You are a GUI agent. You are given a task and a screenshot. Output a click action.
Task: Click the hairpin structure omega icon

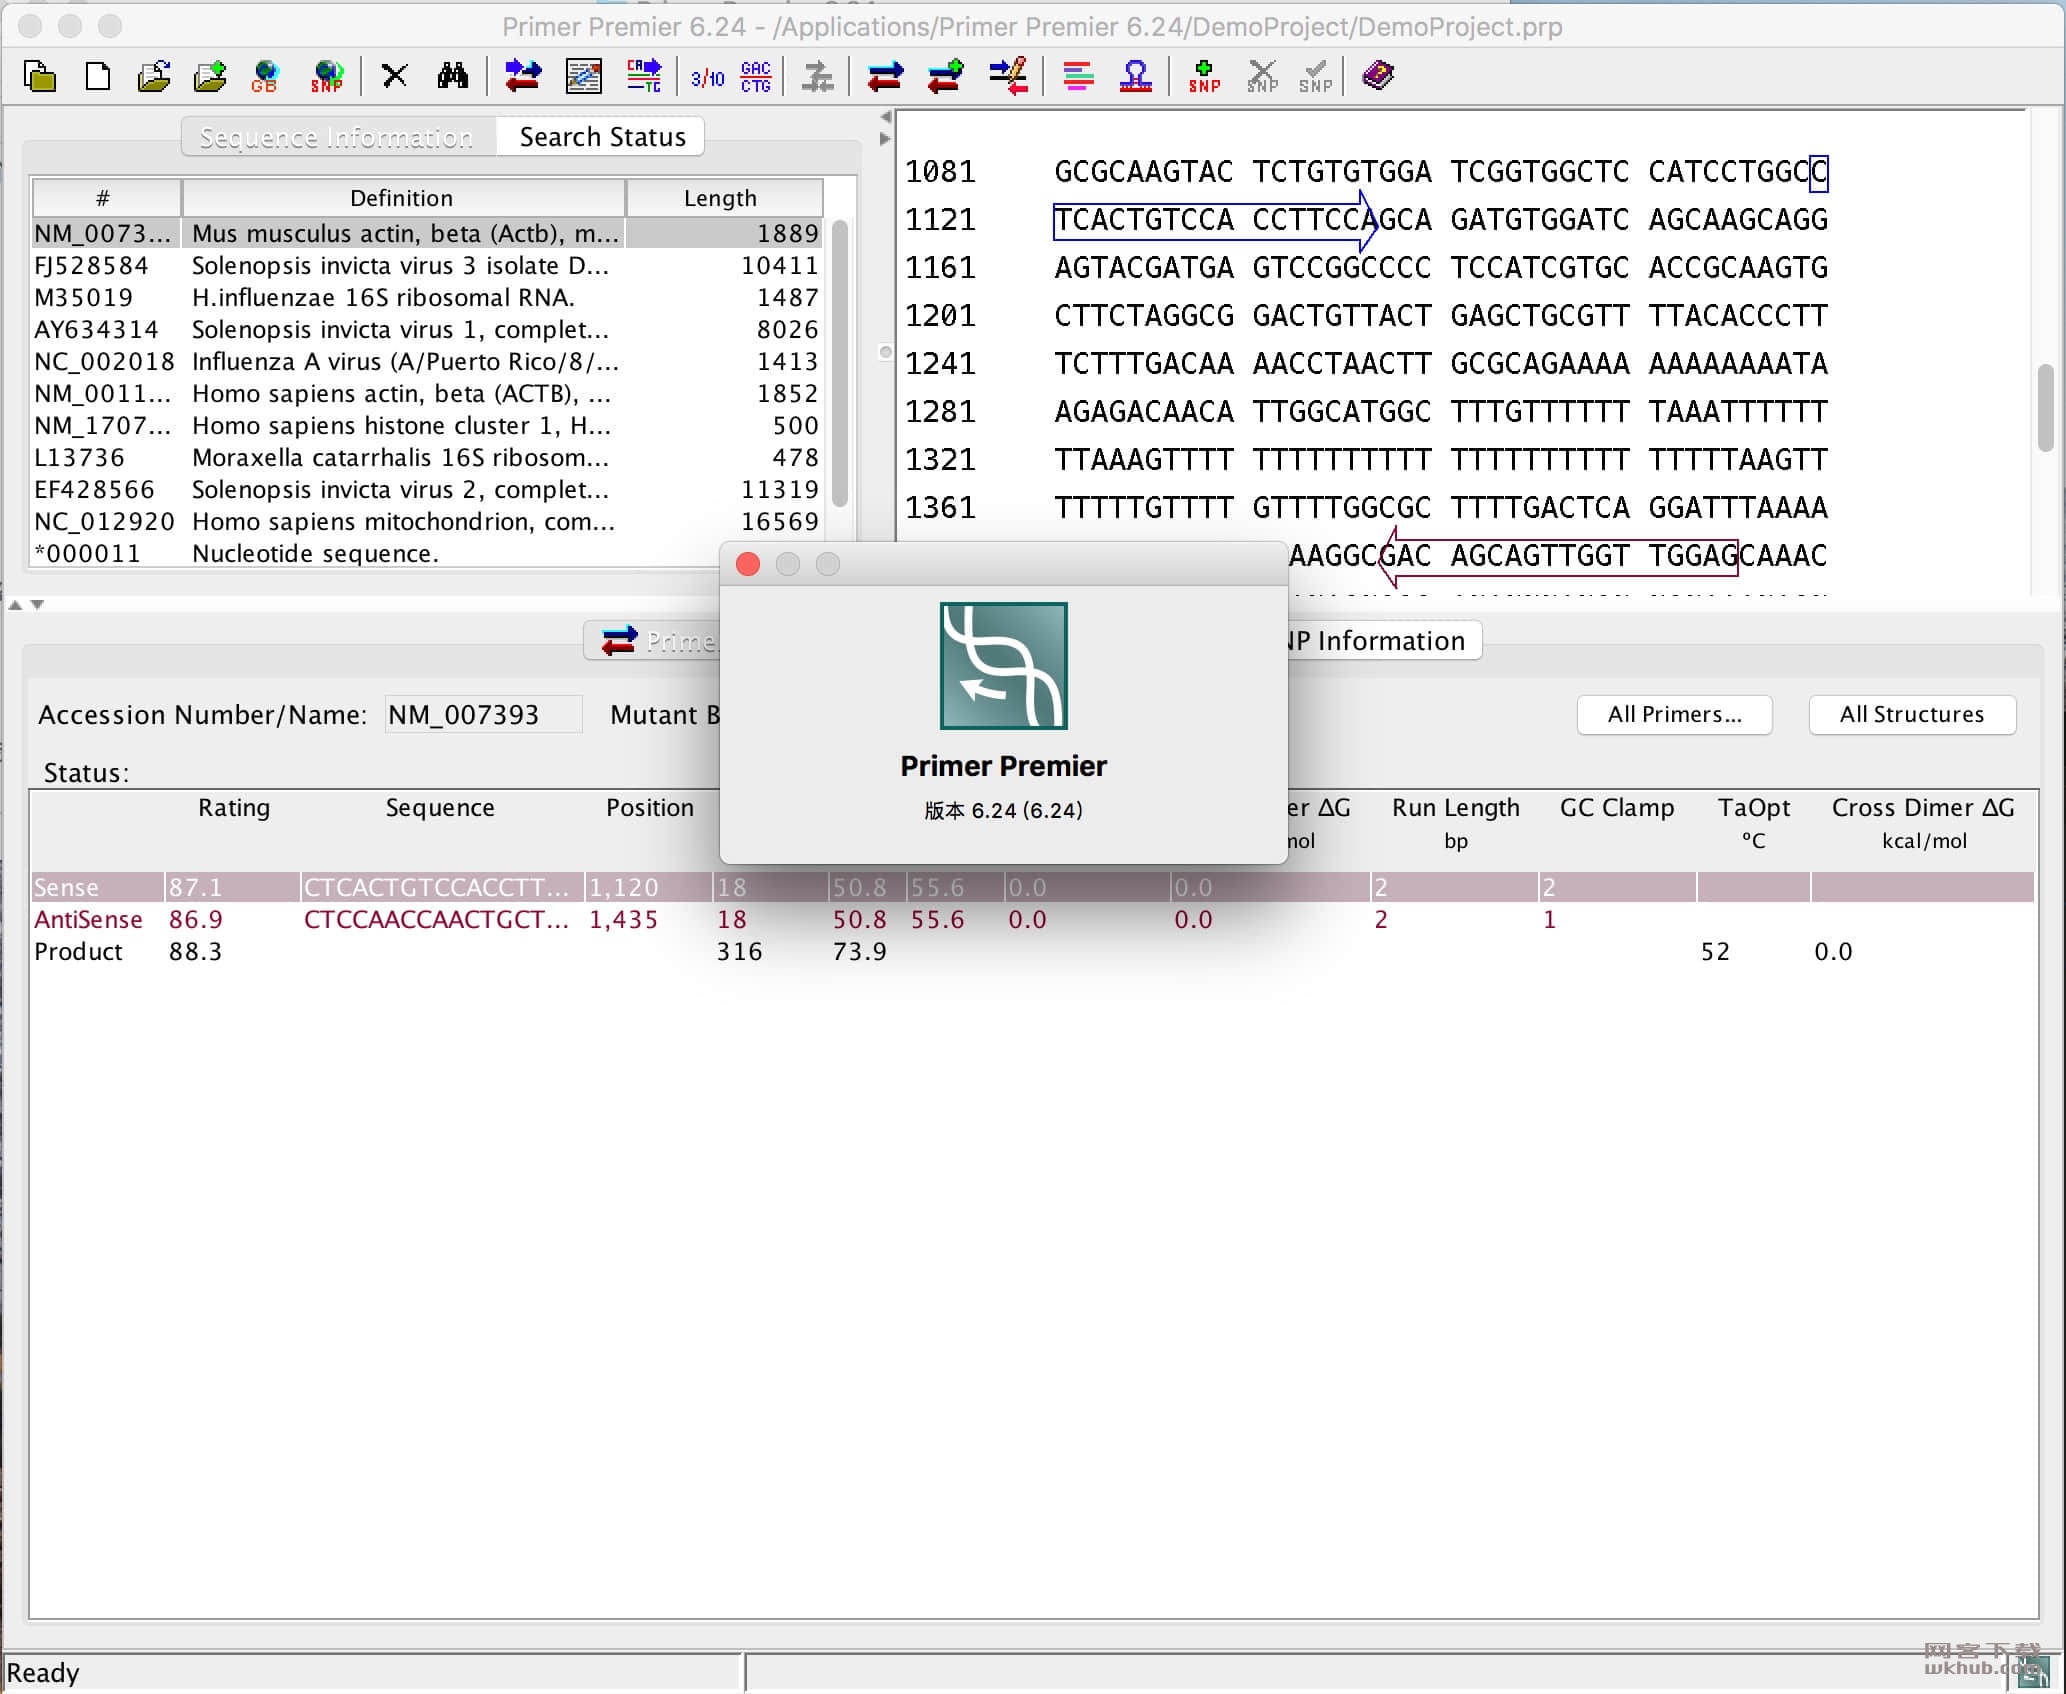[1136, 77]
